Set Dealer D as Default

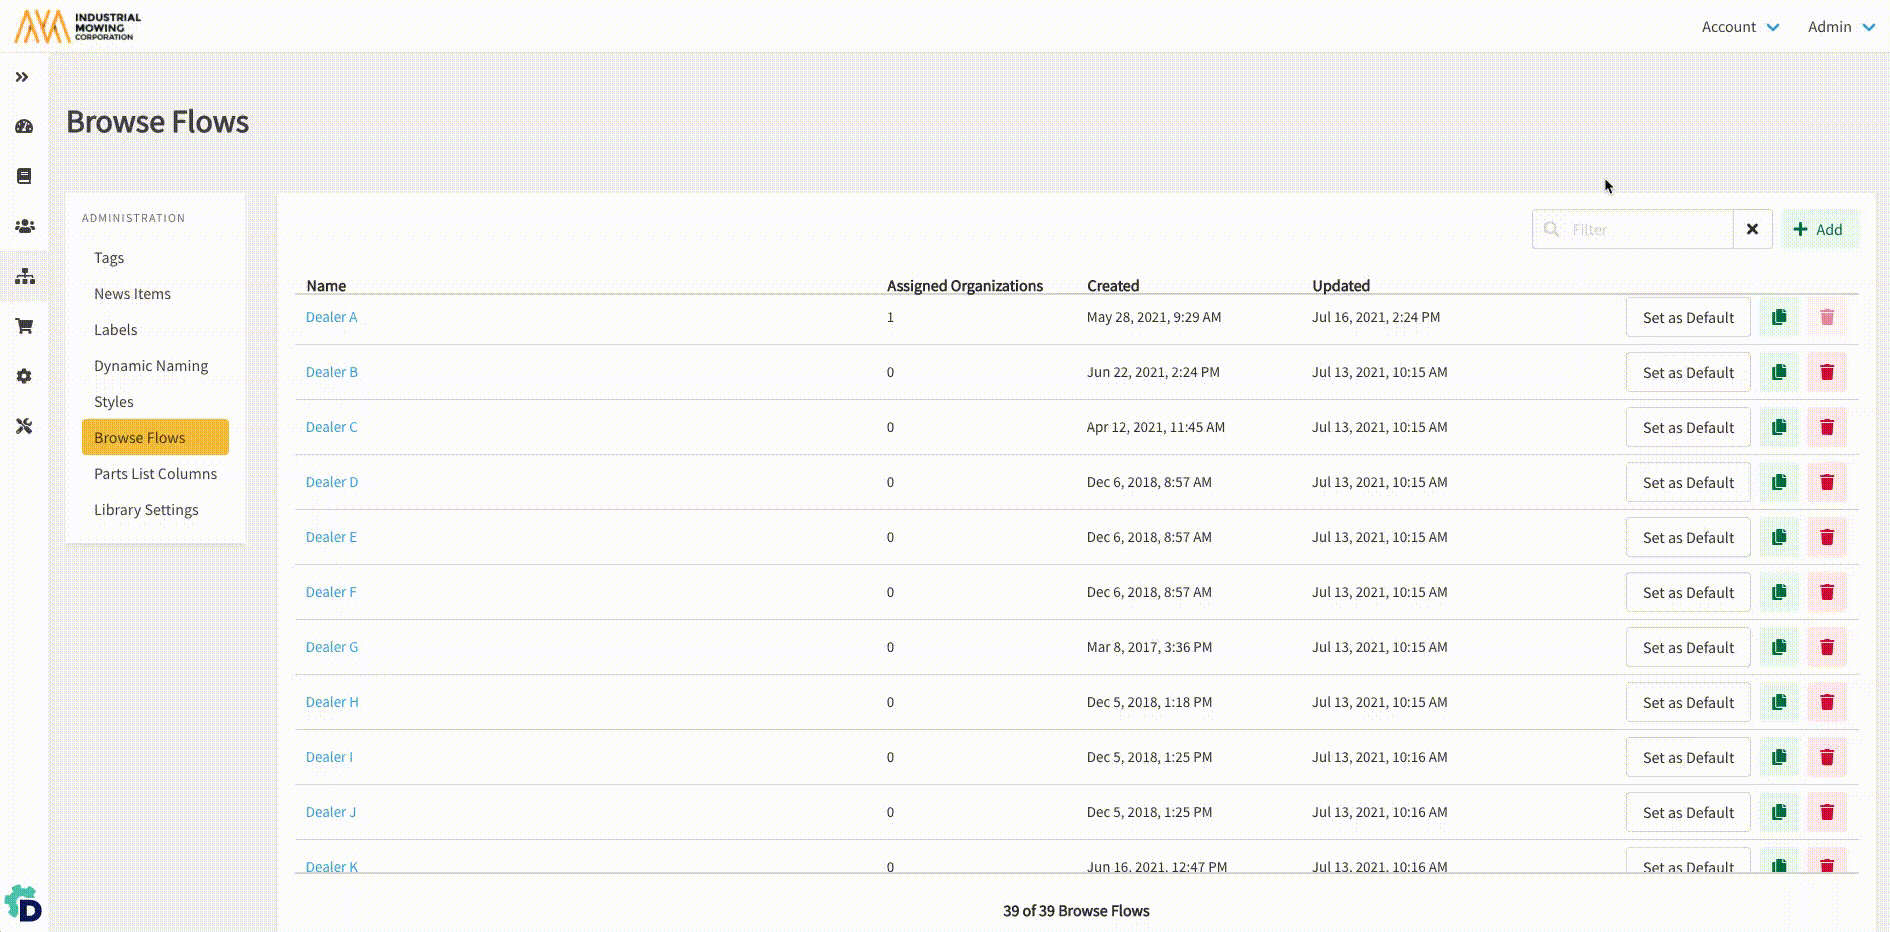1687,482
